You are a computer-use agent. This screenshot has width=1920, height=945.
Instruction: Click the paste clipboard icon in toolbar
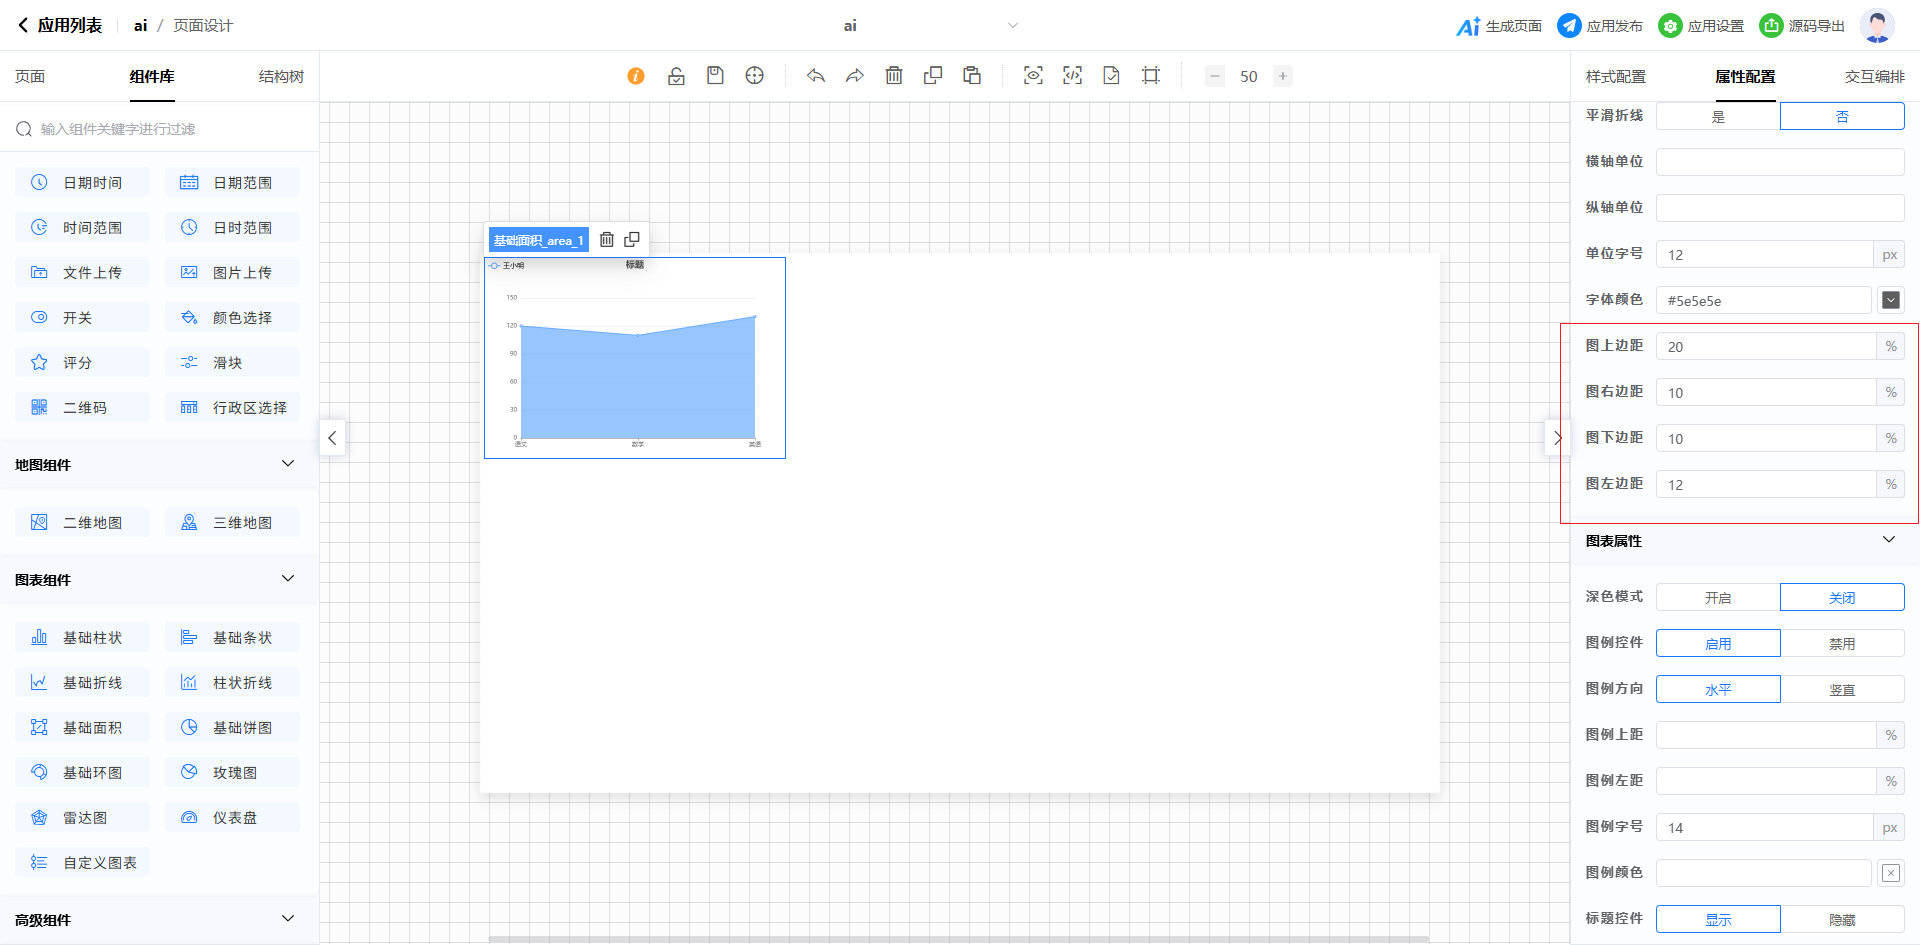pyautogui.click(x=972, y=76)
